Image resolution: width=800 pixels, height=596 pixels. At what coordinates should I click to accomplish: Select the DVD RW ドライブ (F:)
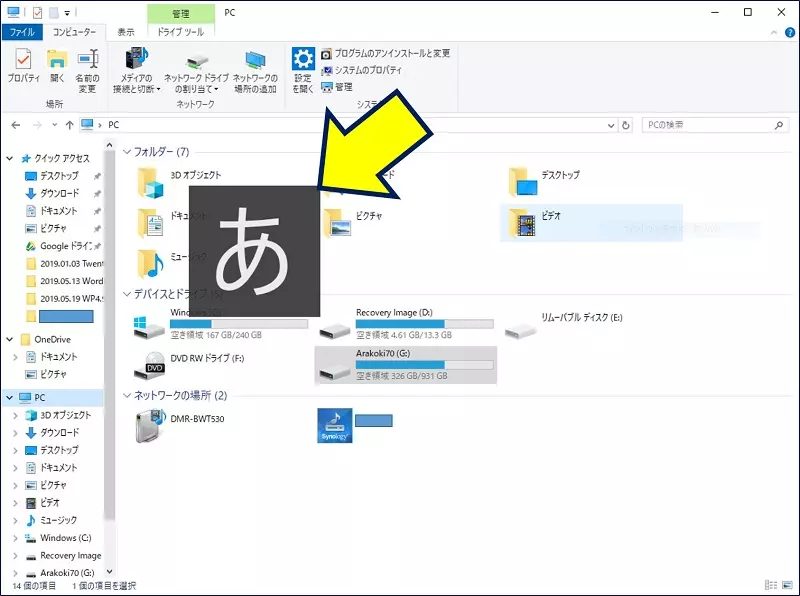click(x=190, y=365)
